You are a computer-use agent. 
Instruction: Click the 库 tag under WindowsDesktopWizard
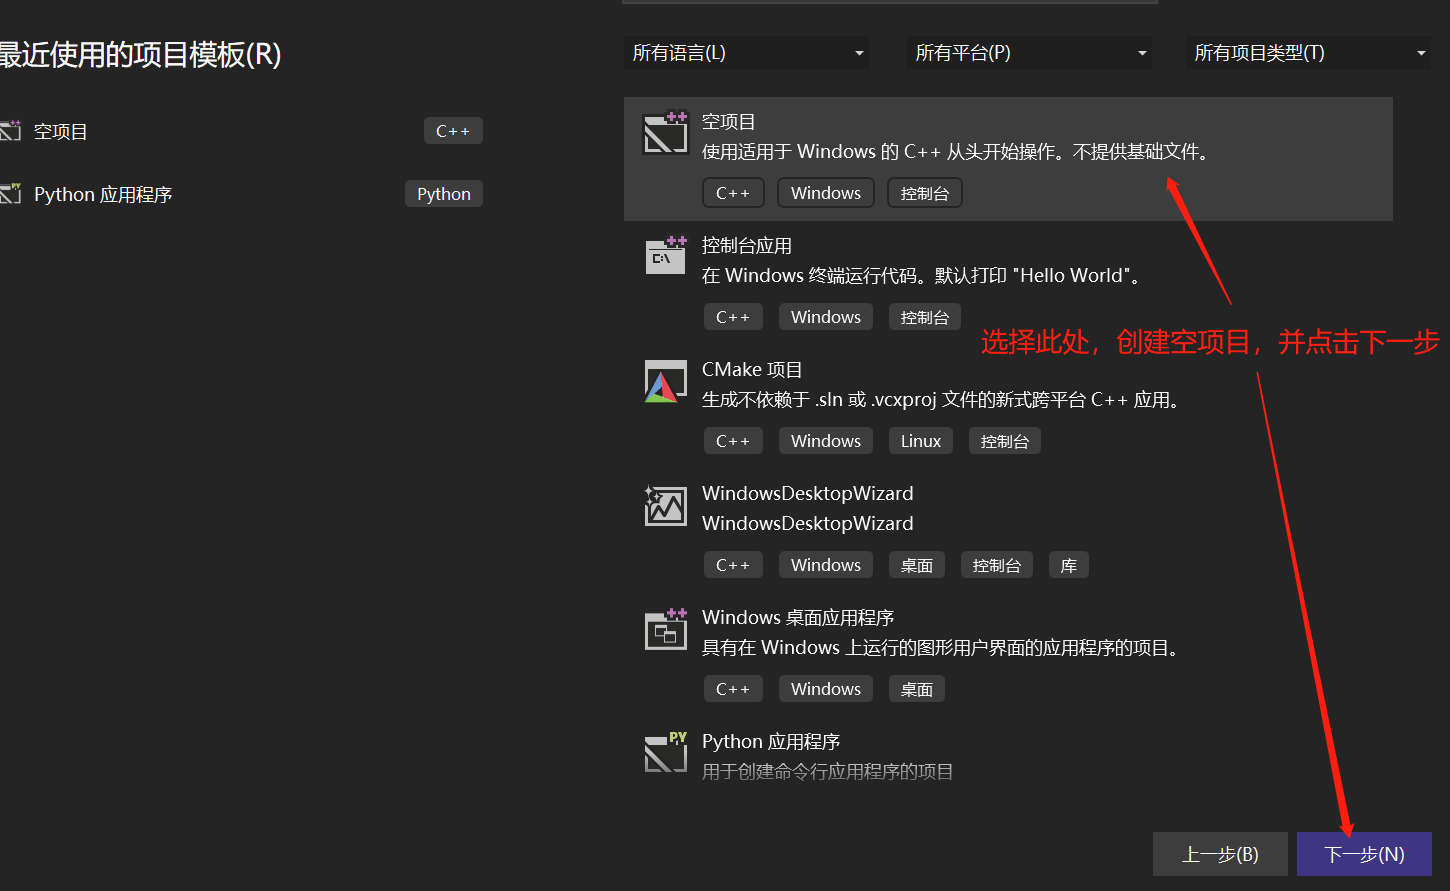coord(1069,565)
